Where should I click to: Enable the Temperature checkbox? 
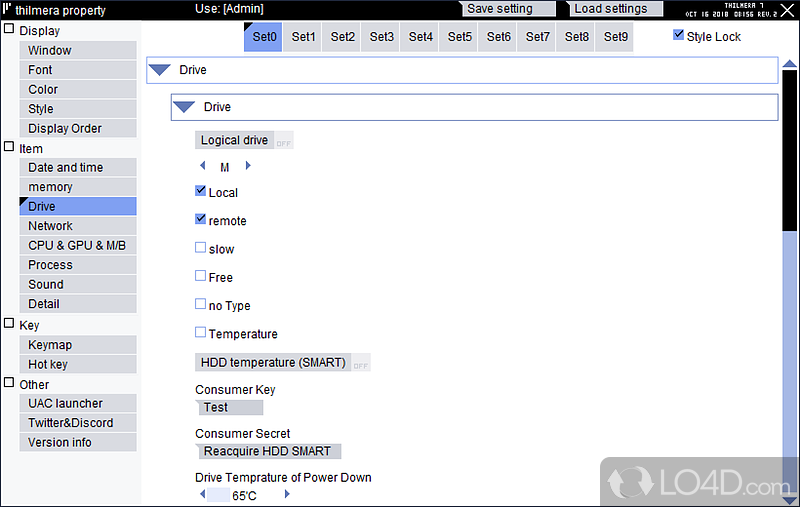201,333
